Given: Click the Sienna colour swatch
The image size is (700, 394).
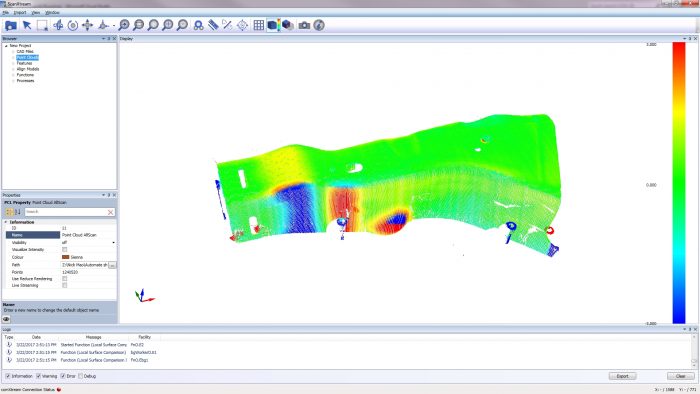Looking at the screenshot, I should coord(66,257).
